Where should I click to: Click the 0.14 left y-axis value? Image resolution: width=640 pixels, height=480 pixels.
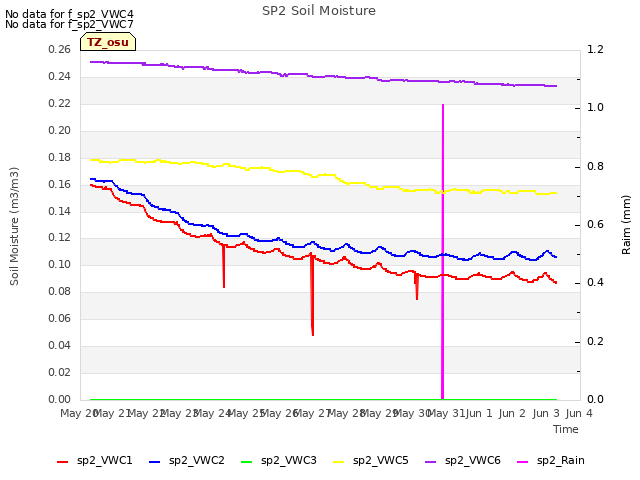coord(60,211)
